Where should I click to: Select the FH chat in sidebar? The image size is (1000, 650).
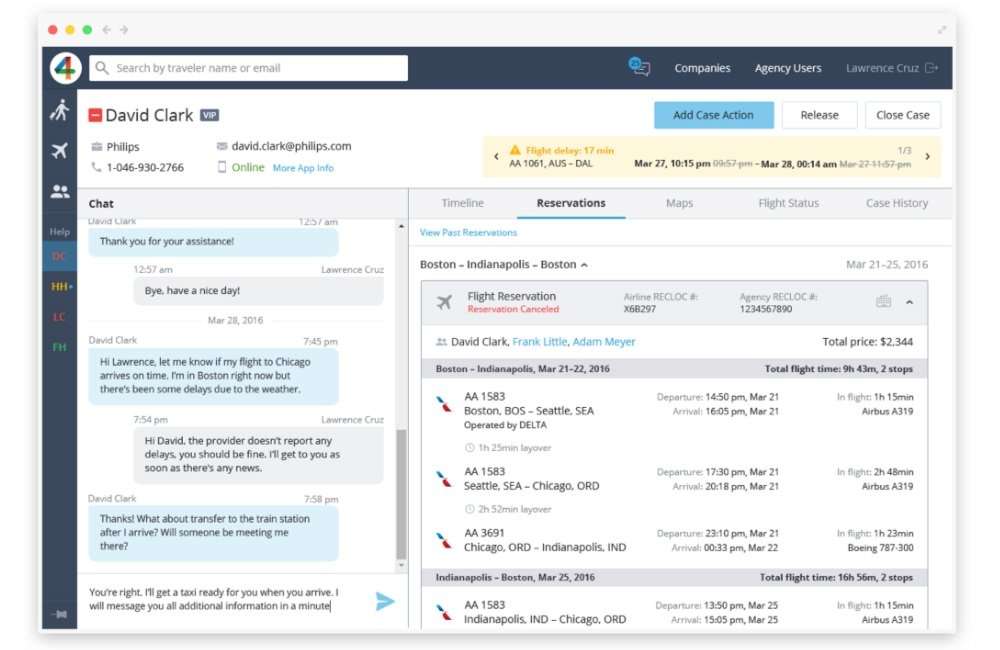point(59,347)
